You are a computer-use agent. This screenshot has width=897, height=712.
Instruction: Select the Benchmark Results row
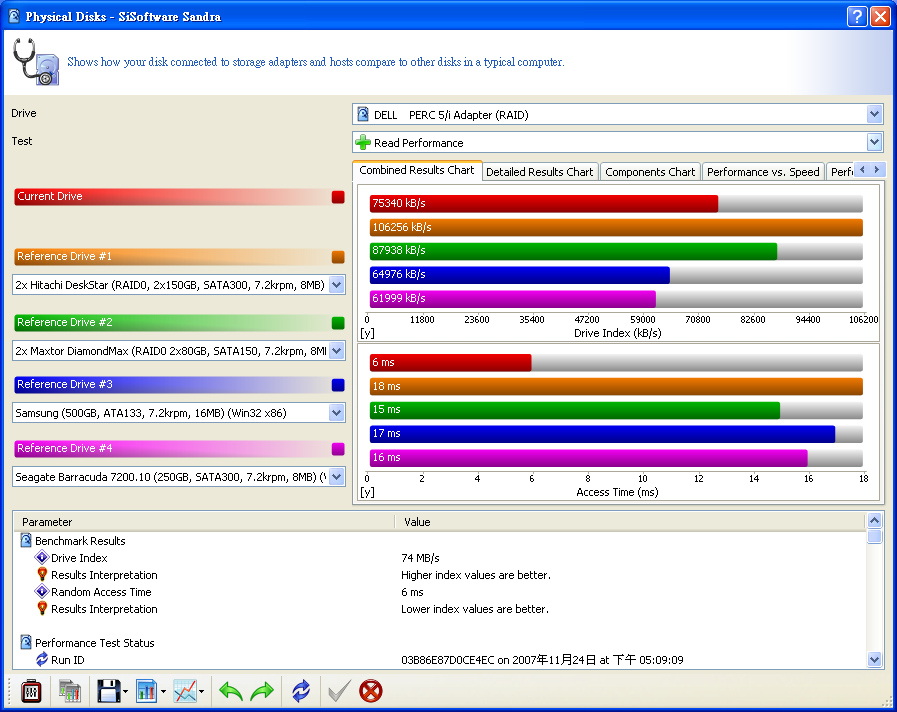pyautogui.click(x=439, y=540)
